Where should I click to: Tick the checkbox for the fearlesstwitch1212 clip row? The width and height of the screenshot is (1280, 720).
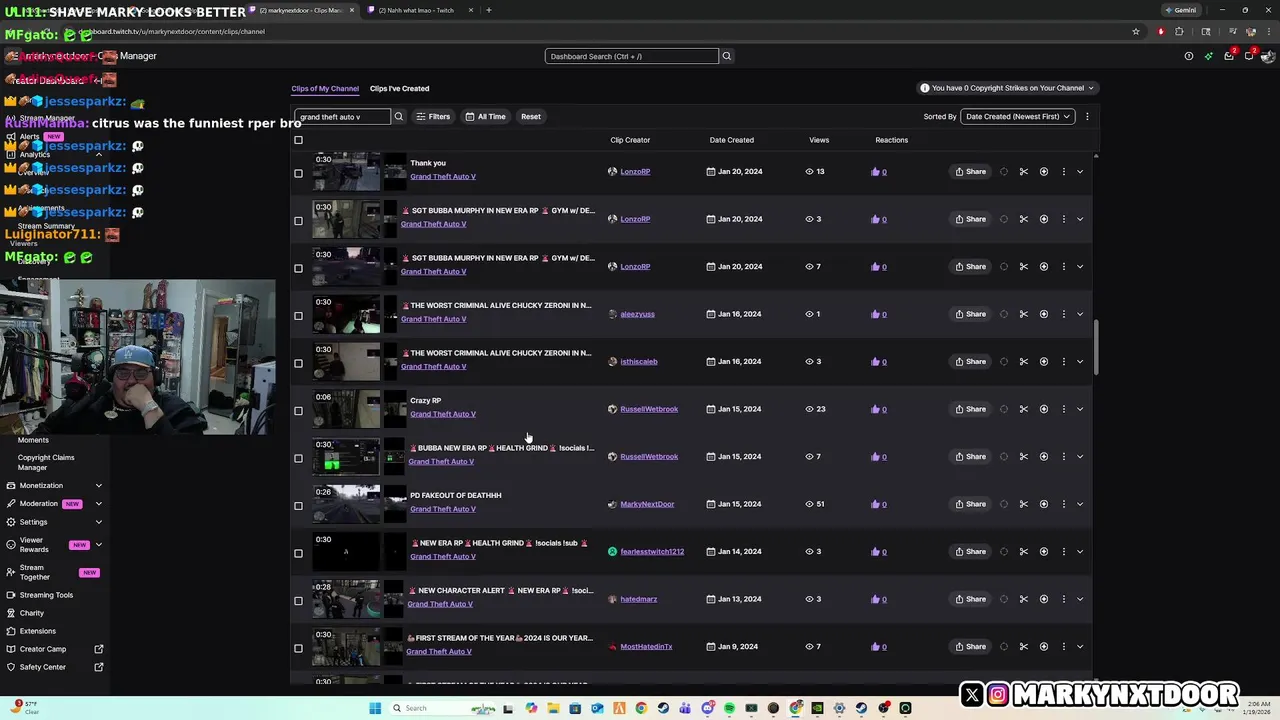coord(298,552)
